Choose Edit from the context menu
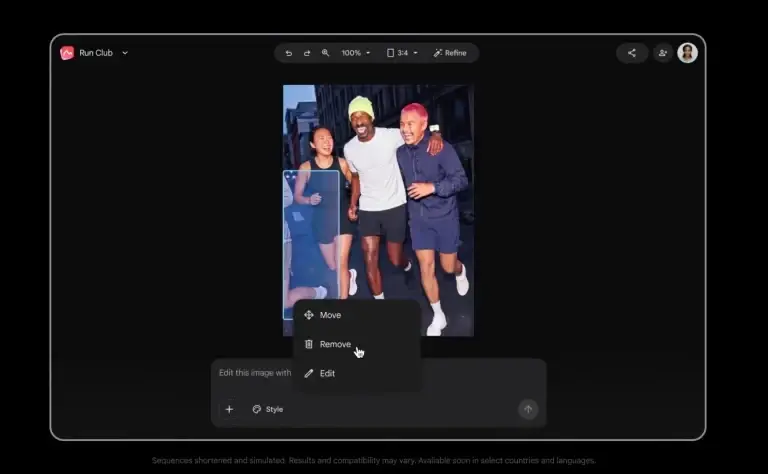Image resolution: width=768 pixels, height=474 pixels. 358,374
